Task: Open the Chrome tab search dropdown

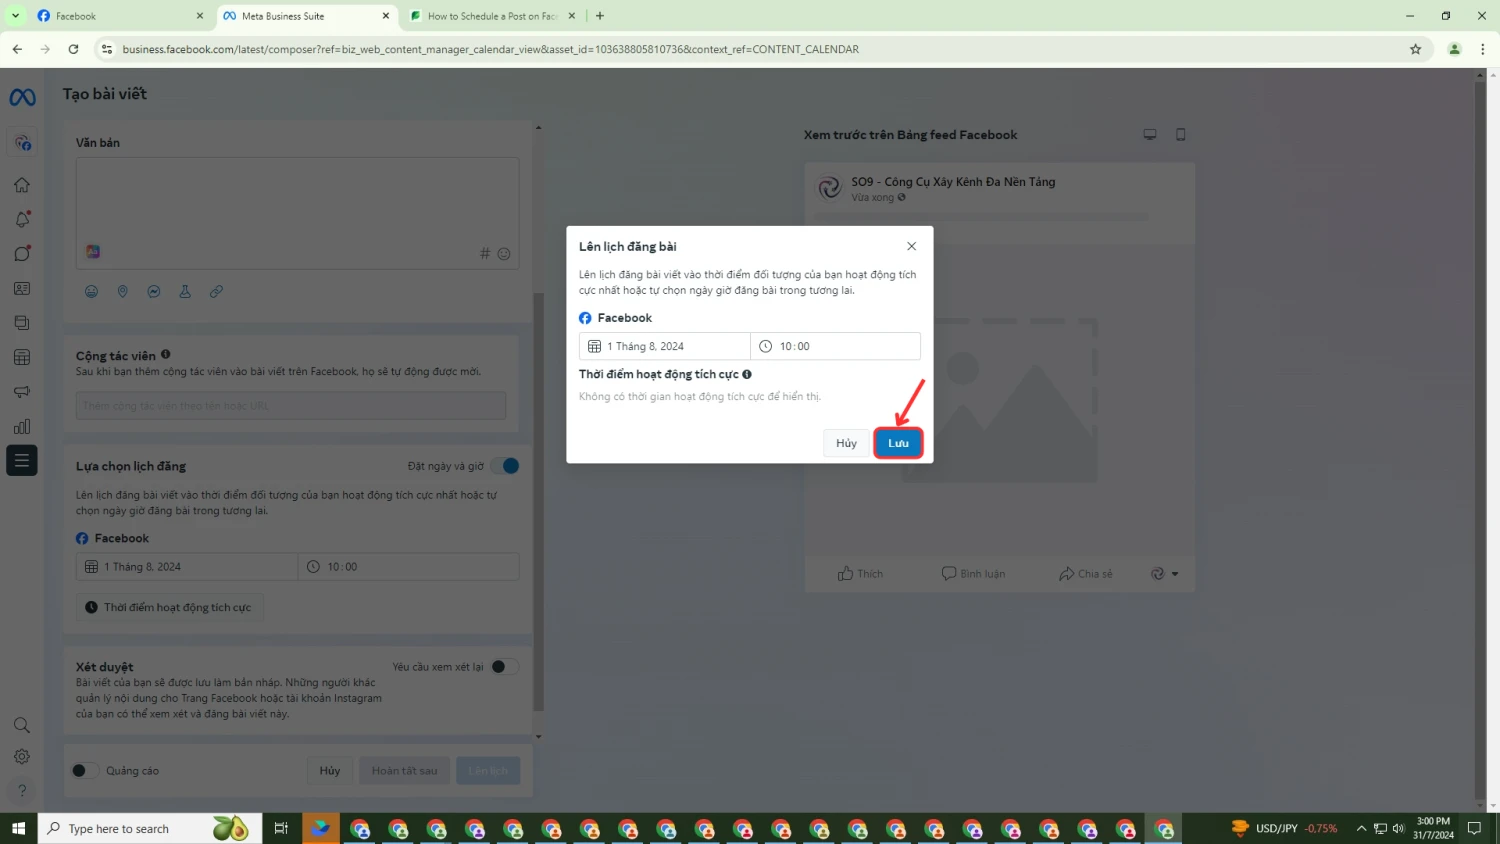Action: tap(15, 16)
